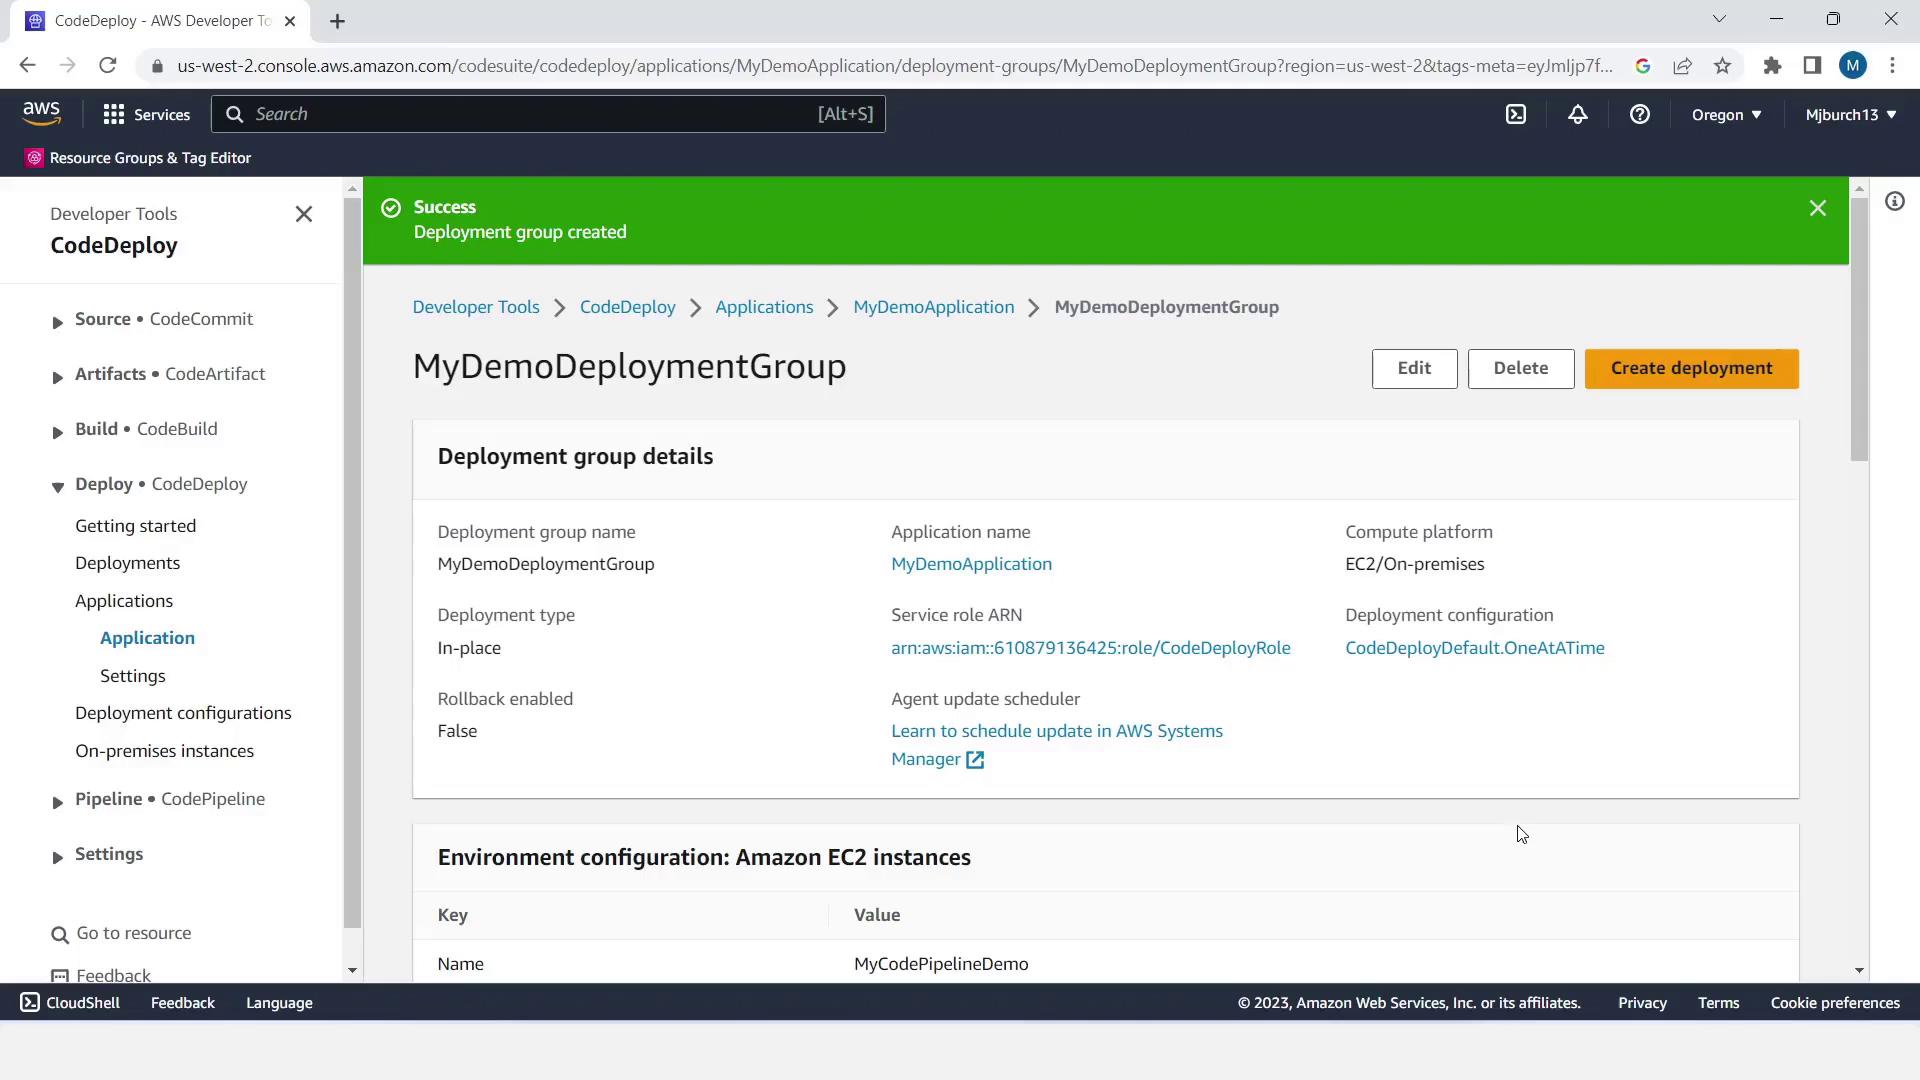
Task: Open the CodeDeployDefault.OneAtATime link
Action: (1474, 648)
